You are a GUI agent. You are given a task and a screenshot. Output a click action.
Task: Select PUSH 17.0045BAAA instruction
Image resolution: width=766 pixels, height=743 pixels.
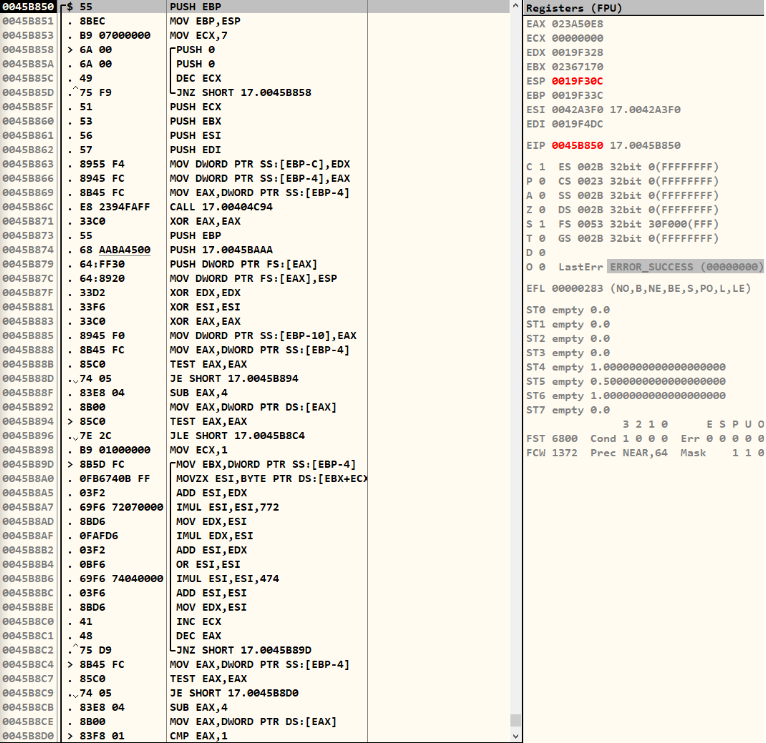point(221,250)
